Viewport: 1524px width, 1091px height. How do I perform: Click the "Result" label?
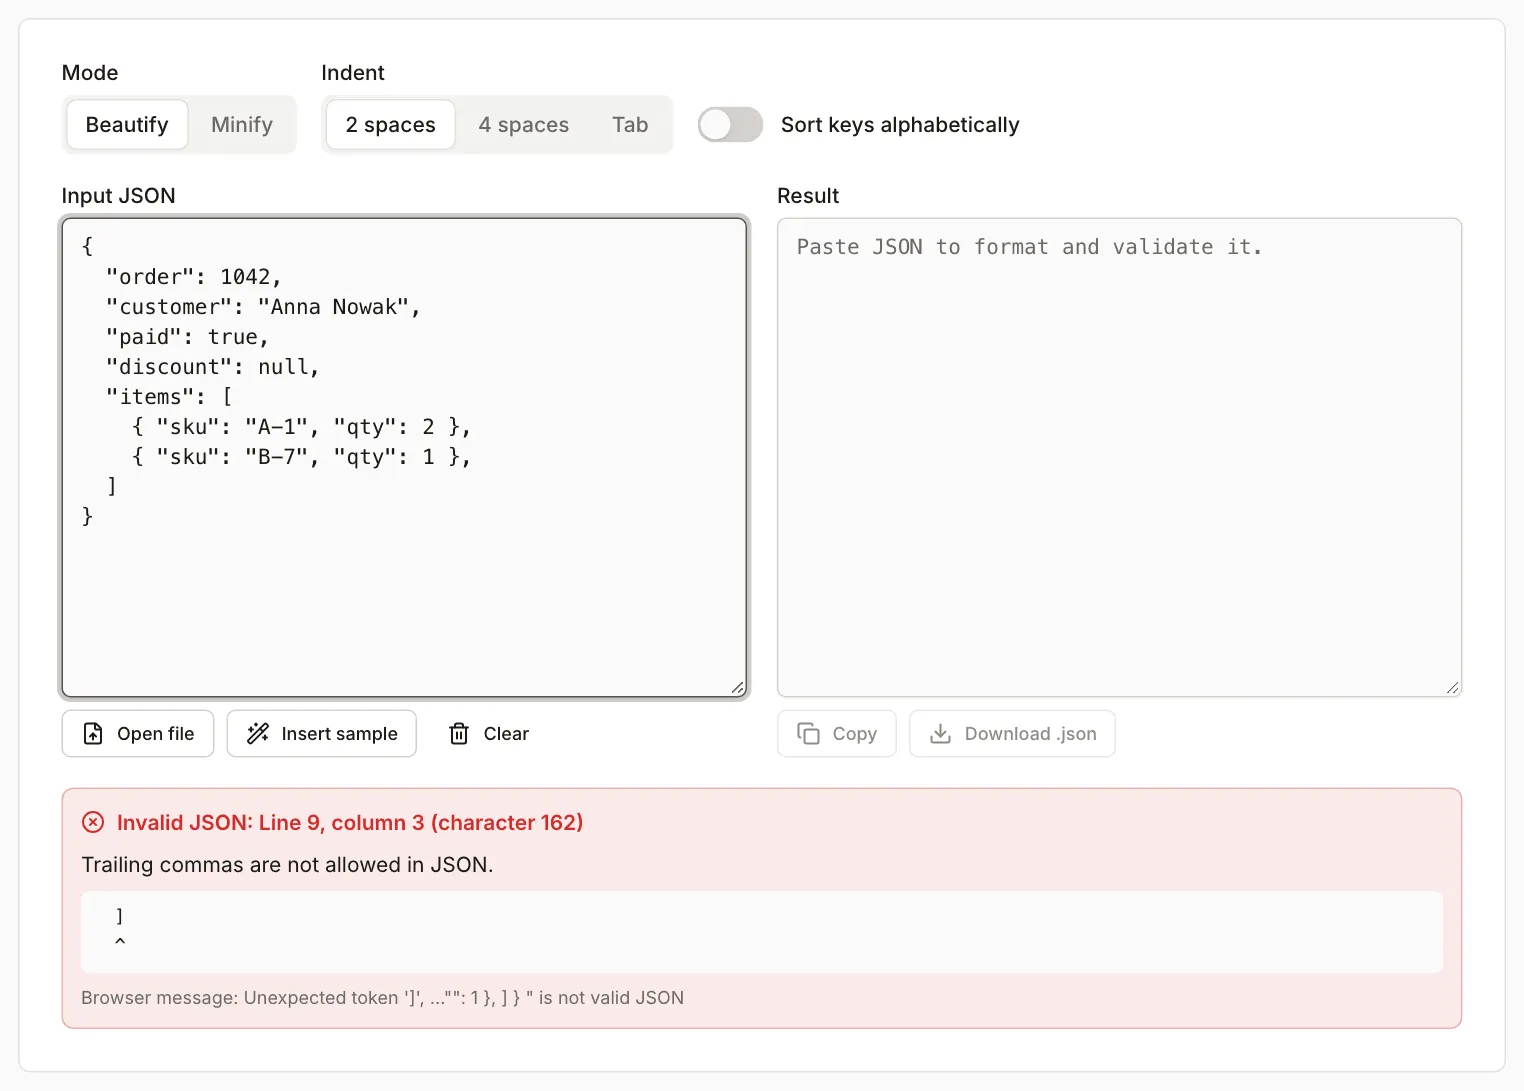click(x=808, y=196)
